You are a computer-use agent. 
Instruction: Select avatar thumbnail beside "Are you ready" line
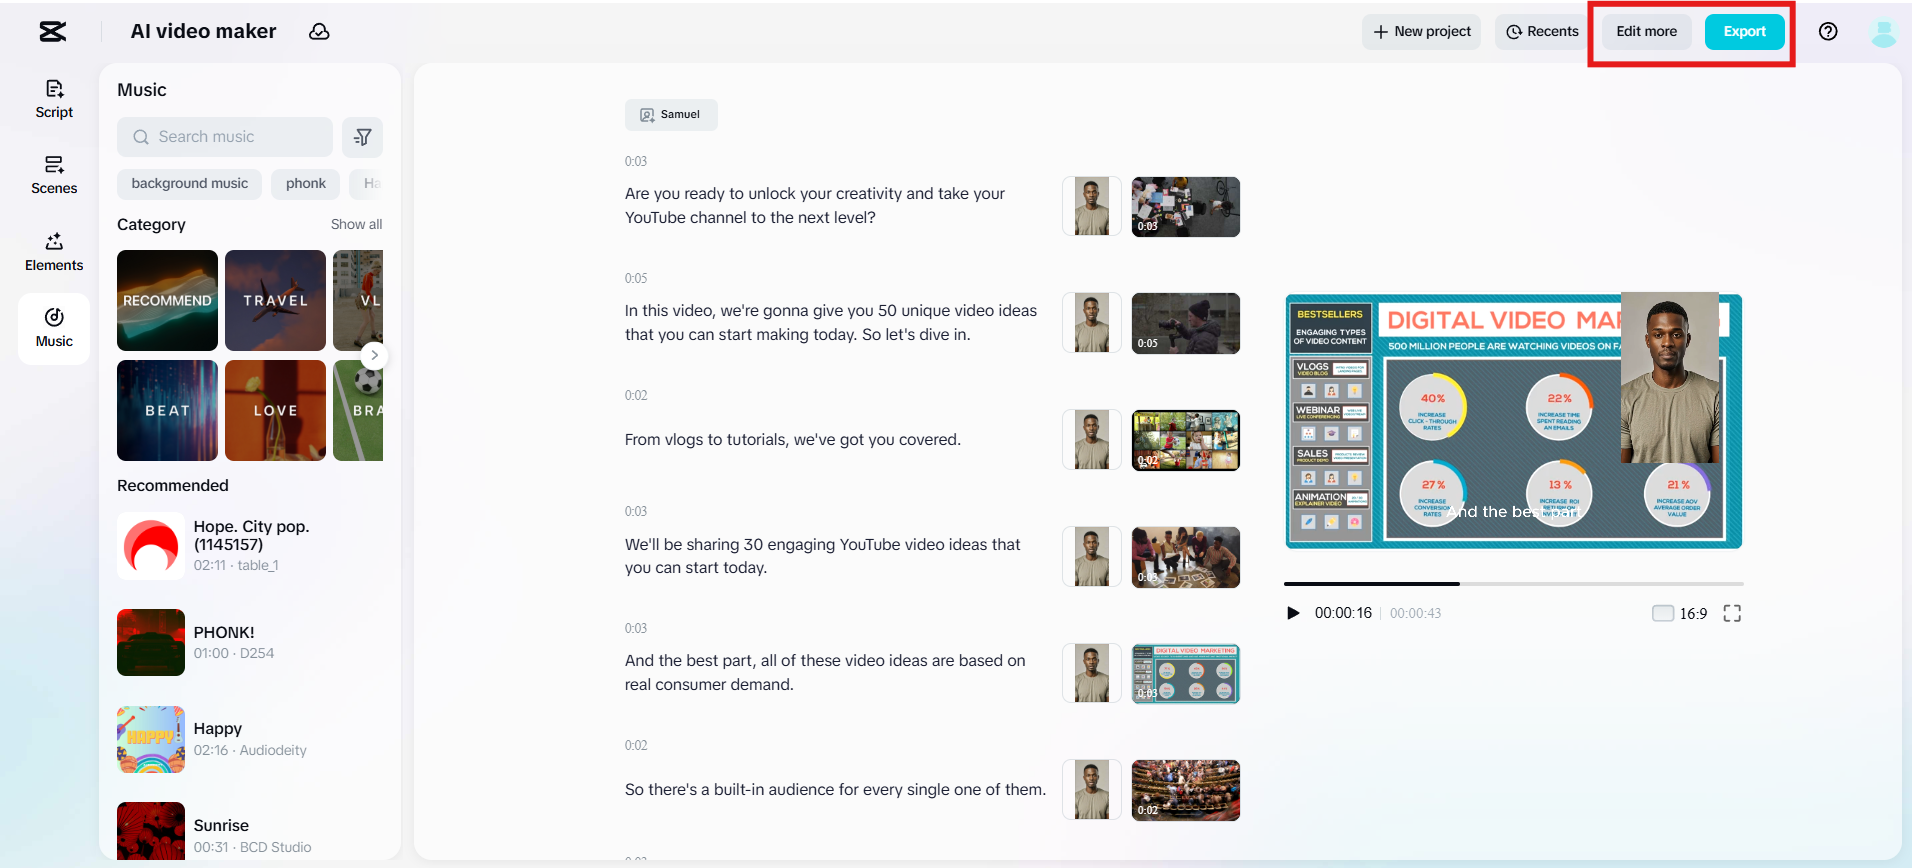pos(1092,207)
